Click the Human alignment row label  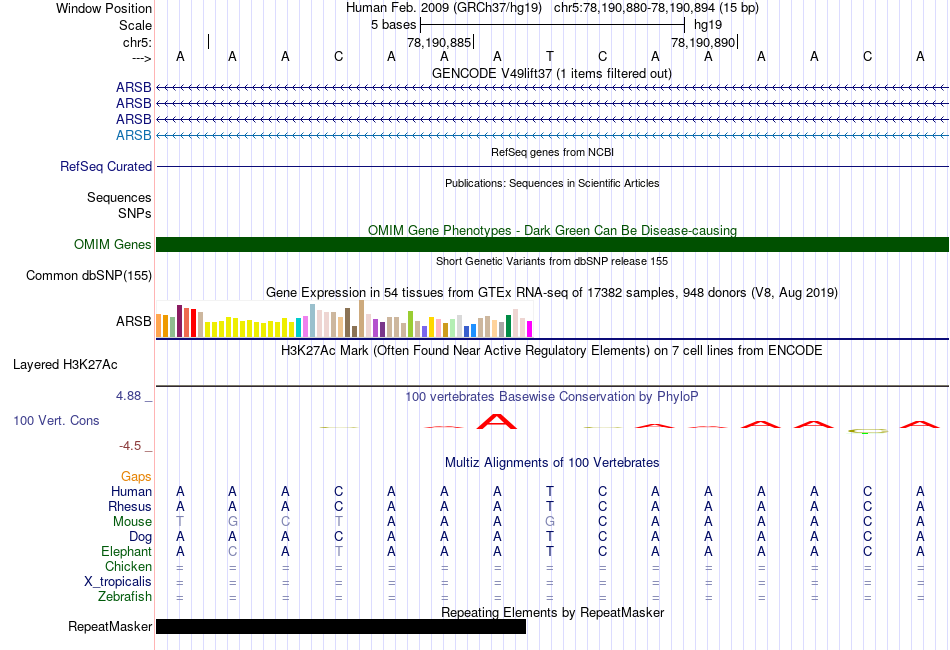[x=131, y=491]
